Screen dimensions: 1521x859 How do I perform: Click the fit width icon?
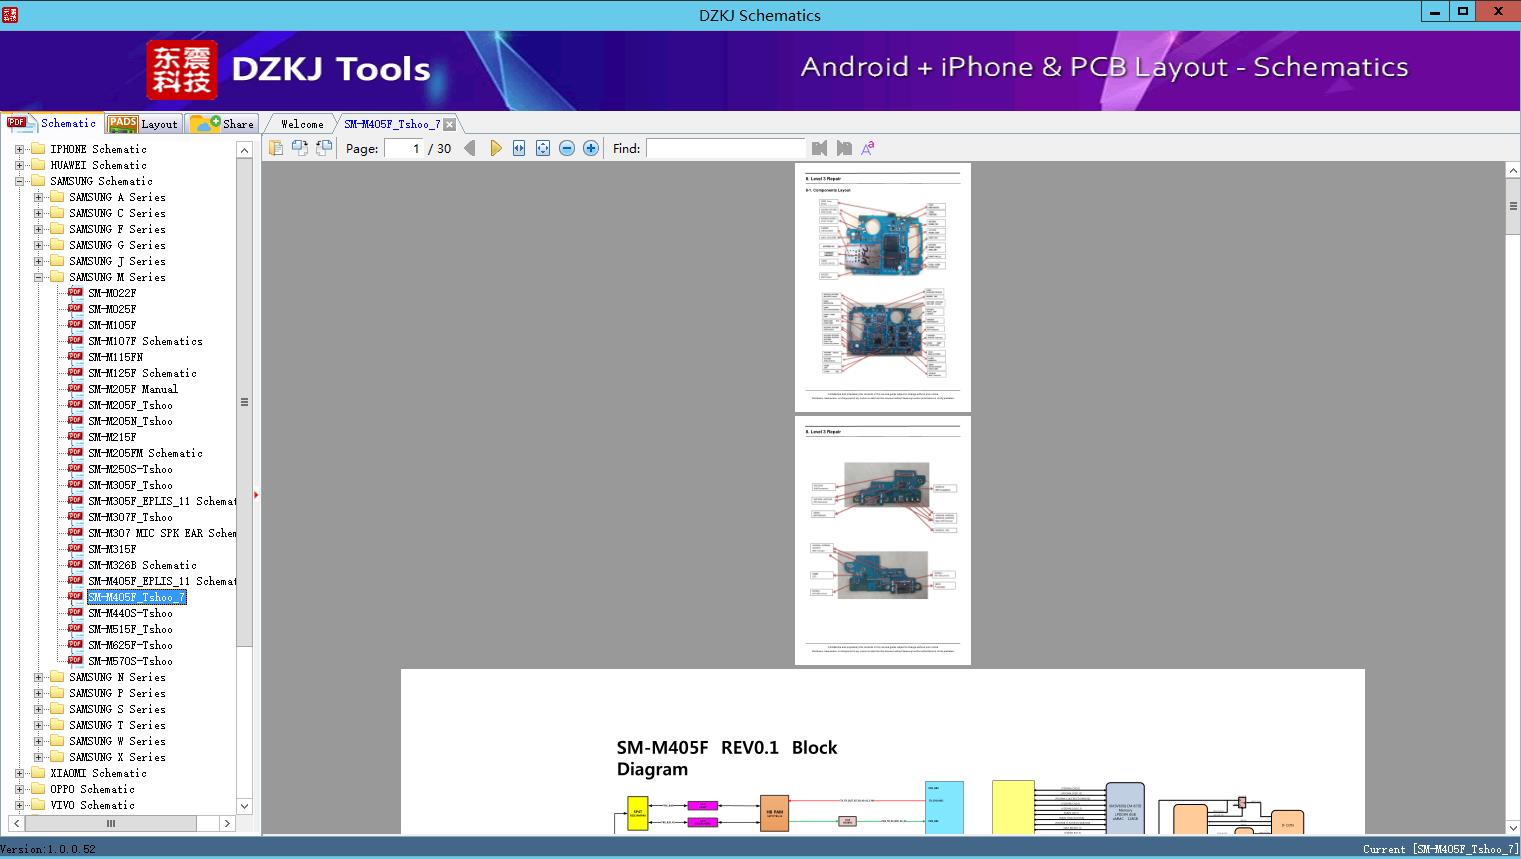pyautogui.click(x=519, y=148)
